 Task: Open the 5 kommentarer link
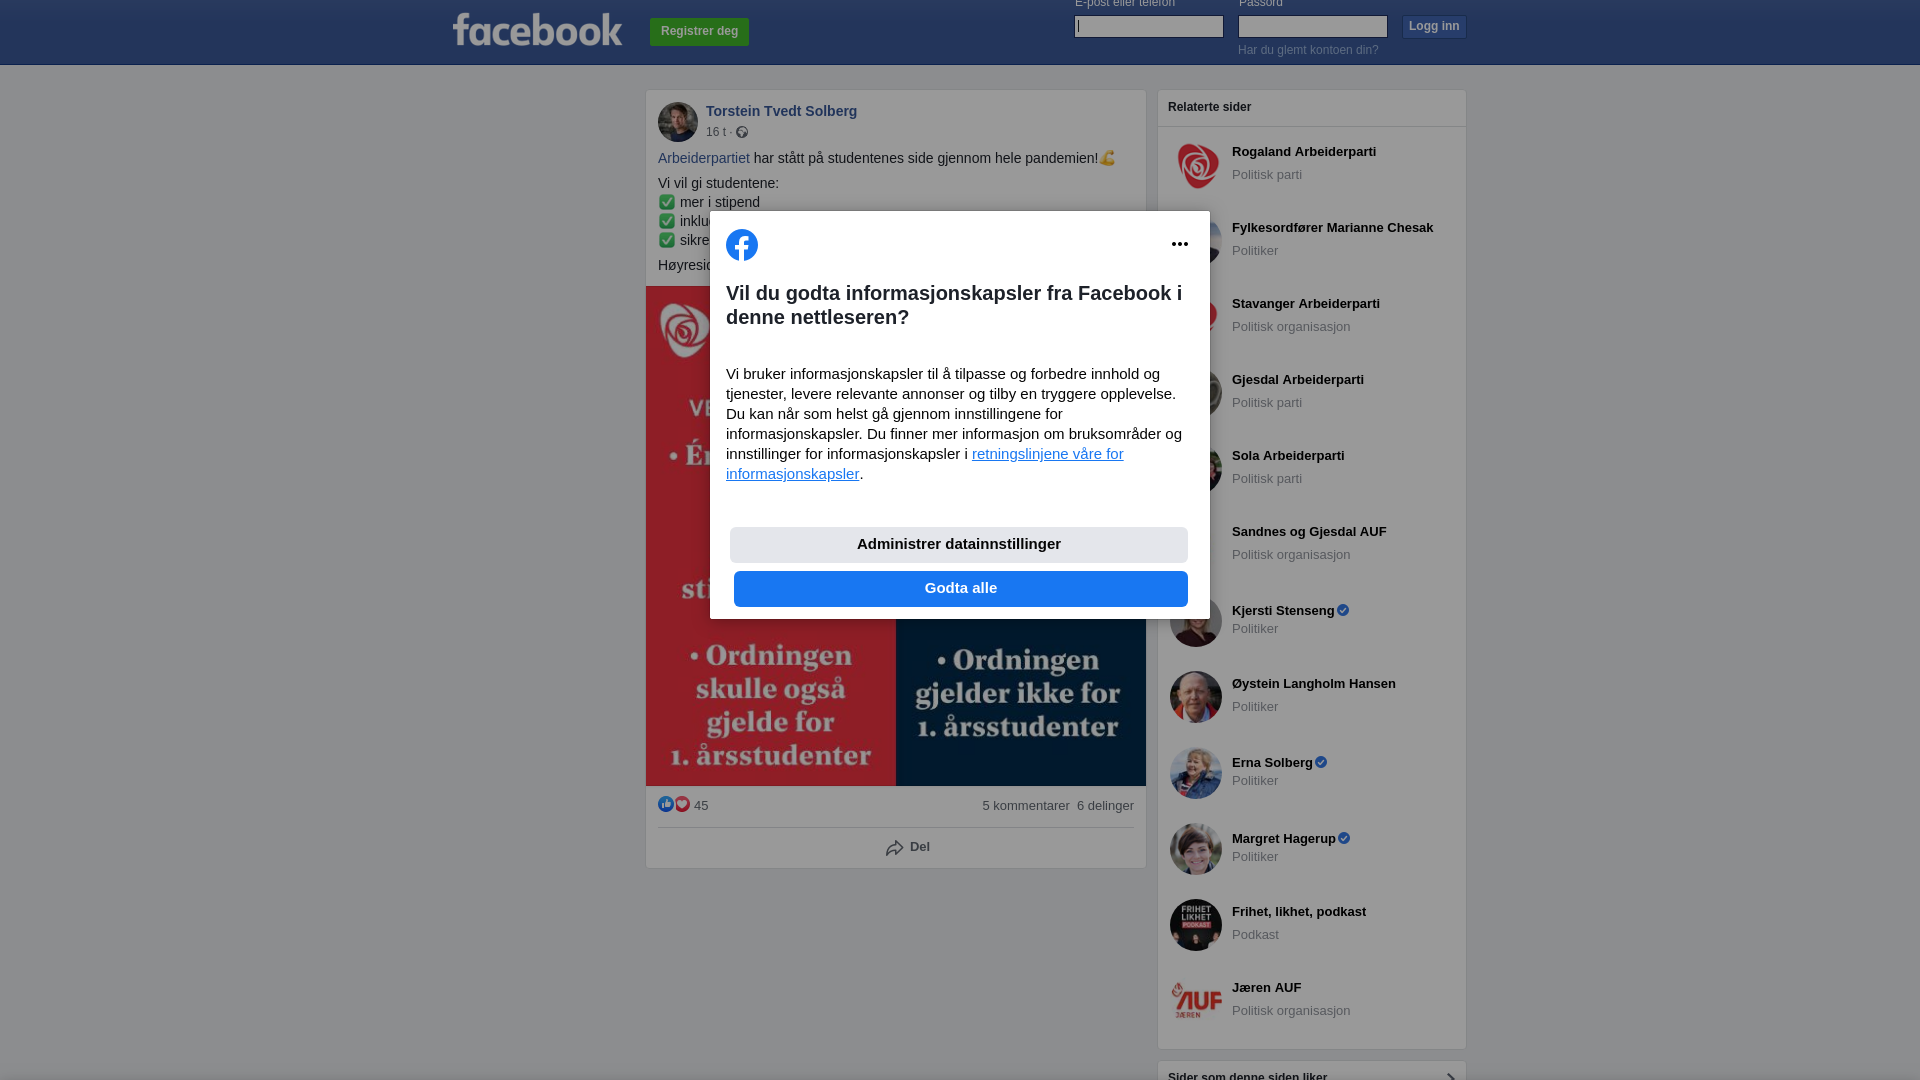click(x=1026, y=806)
